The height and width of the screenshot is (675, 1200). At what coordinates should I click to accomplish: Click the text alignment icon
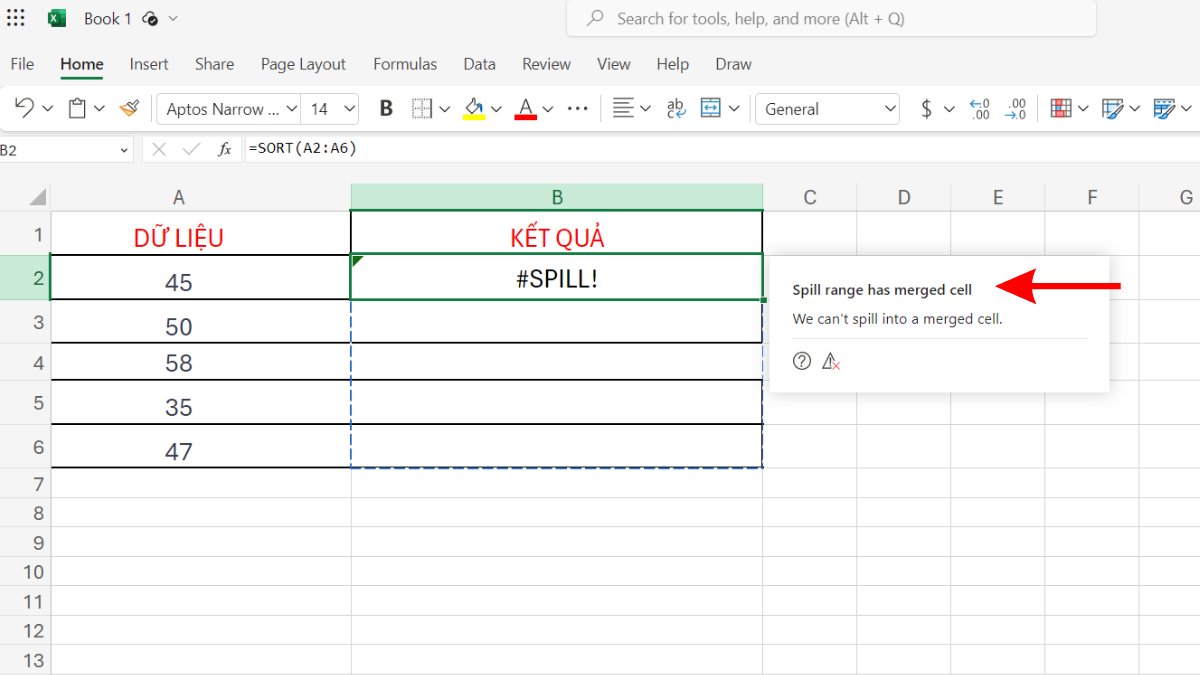[623, 108]
